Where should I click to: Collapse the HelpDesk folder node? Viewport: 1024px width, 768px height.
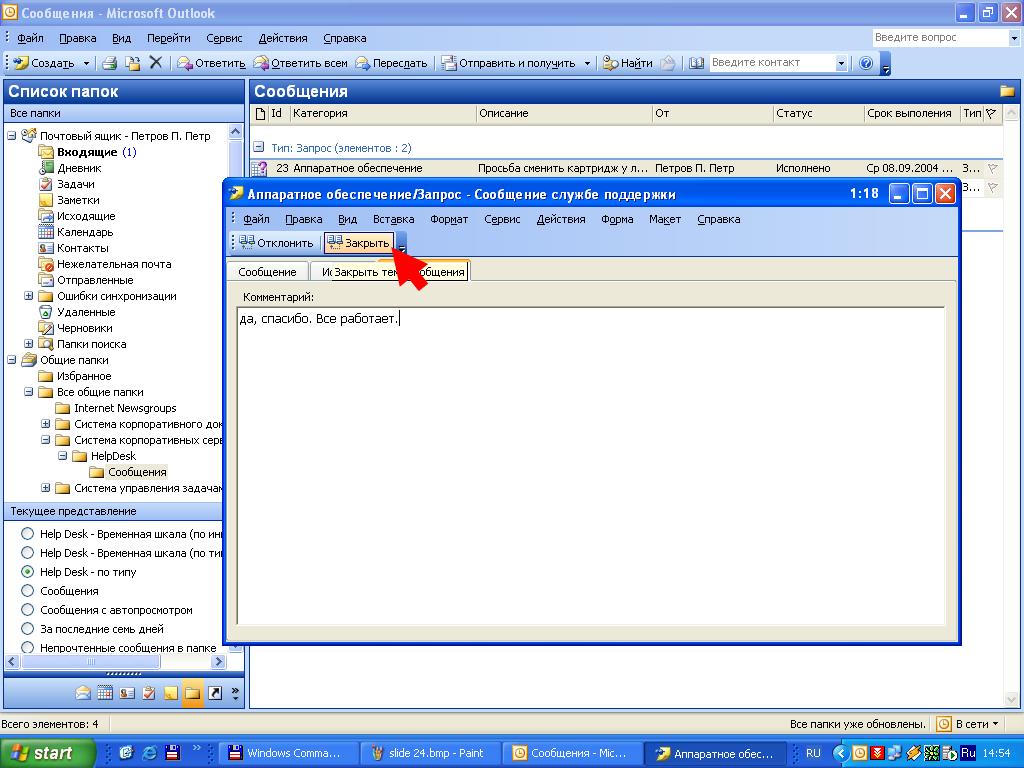click(x=63, y=456)
